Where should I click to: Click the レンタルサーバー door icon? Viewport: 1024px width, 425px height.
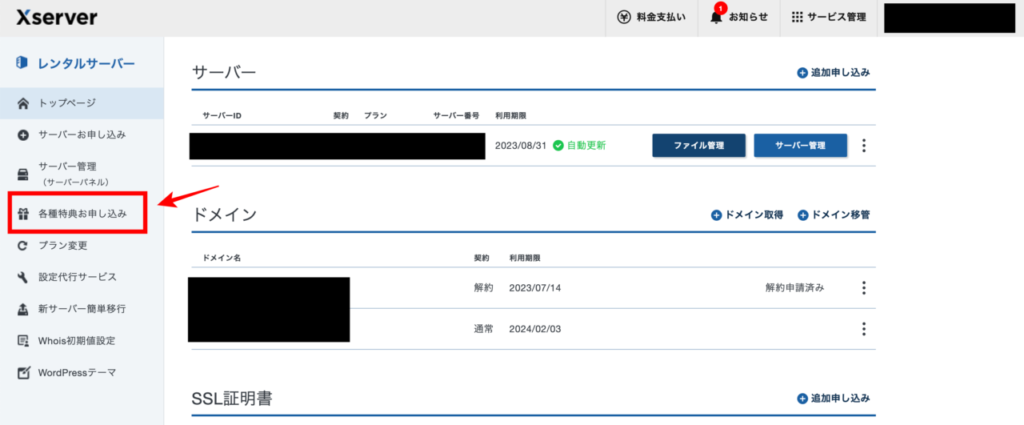coord(23,63)
